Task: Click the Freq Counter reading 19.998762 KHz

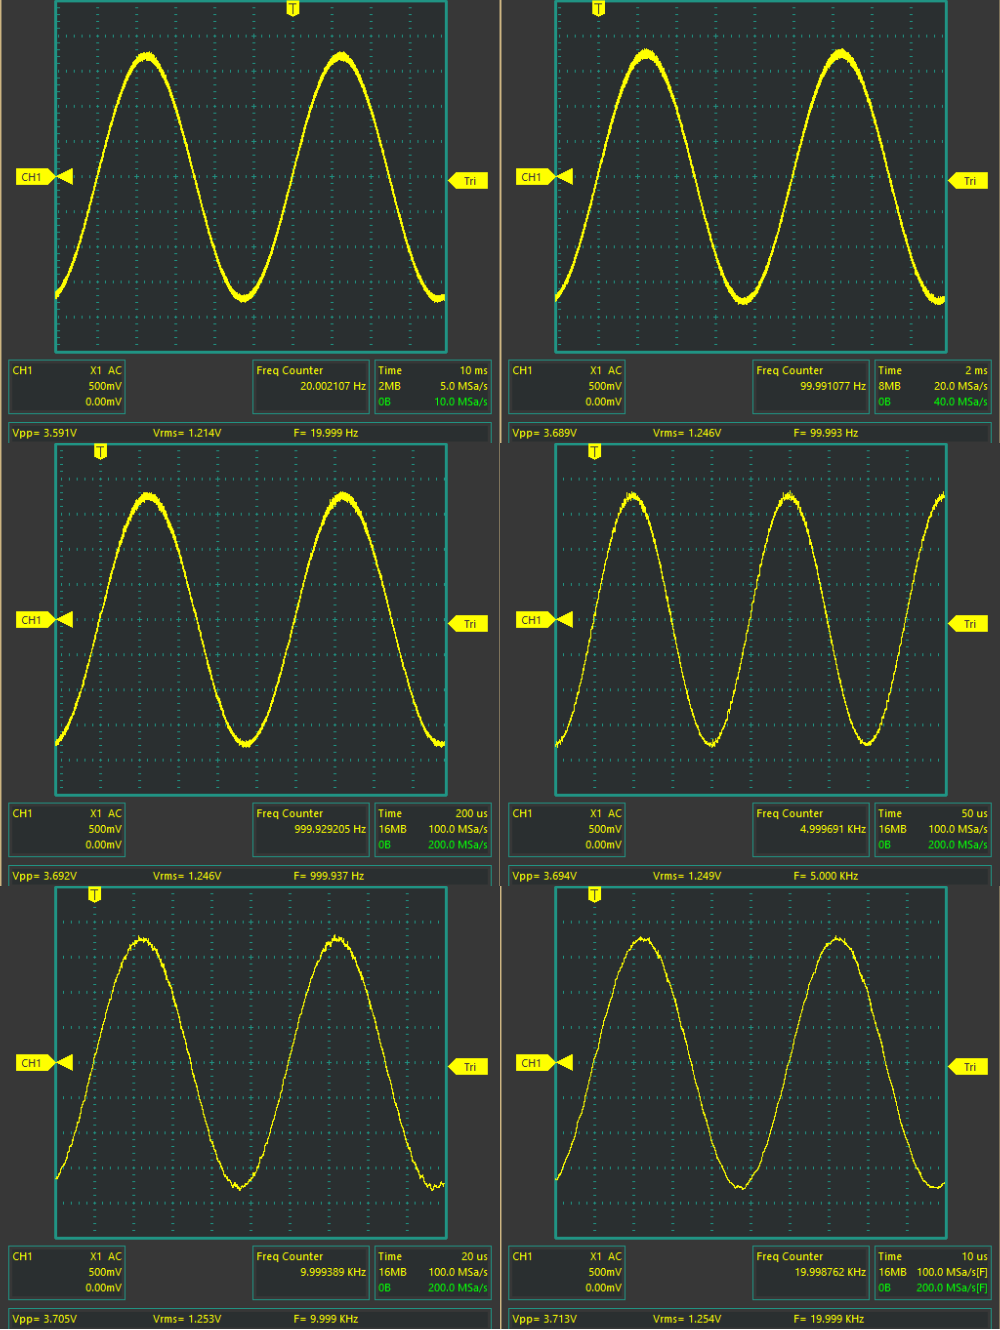Action: 811,1272
